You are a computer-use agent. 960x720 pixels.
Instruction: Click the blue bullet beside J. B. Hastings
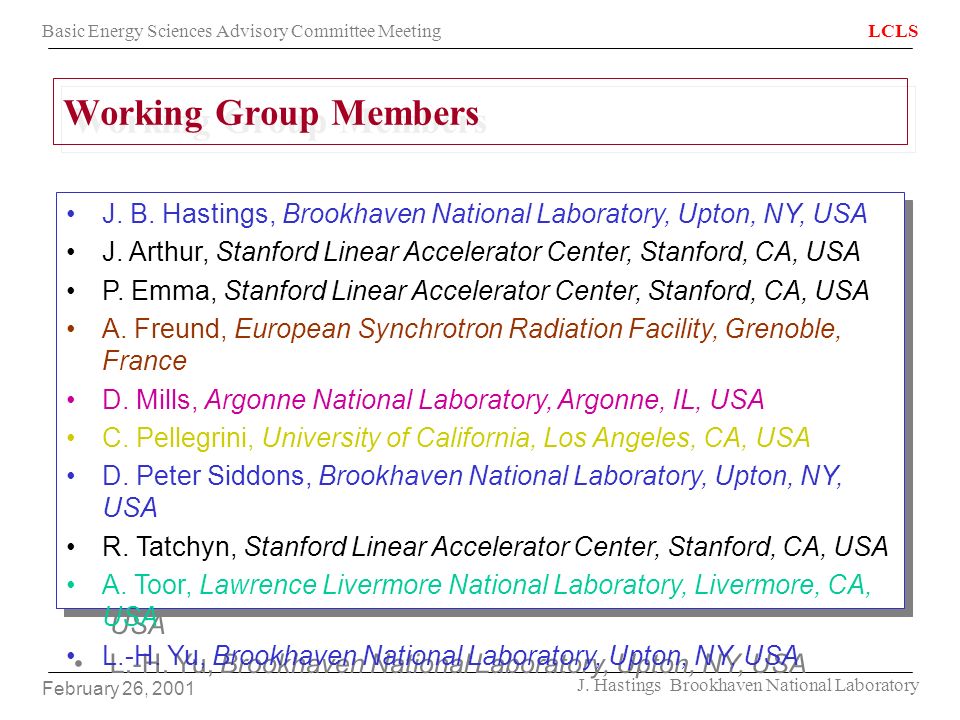[x=71, y=214]
